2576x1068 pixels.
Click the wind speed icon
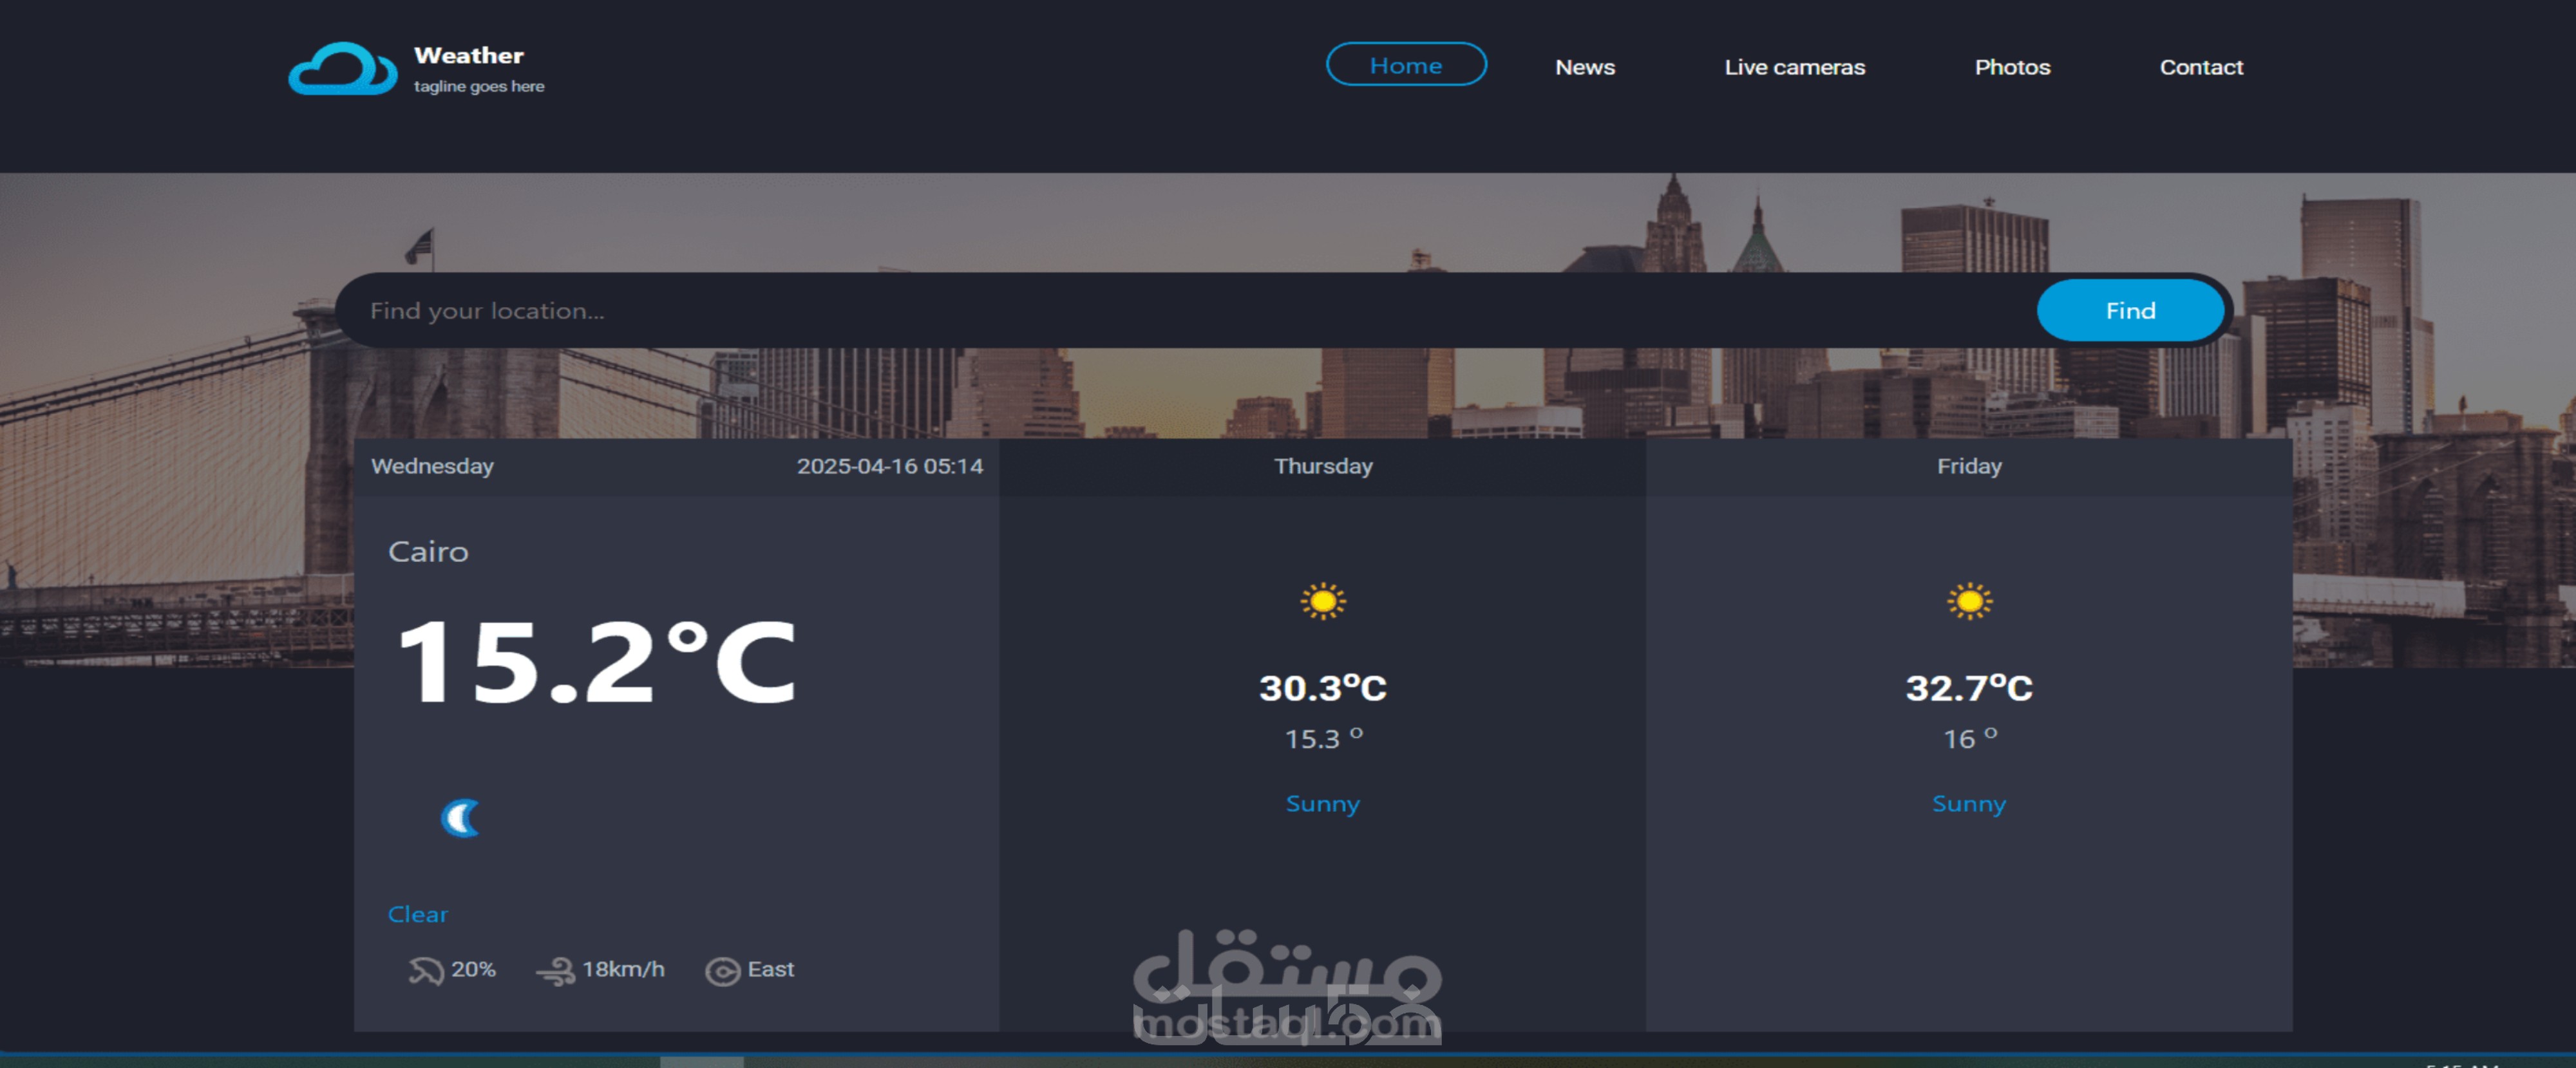[555, 970]
